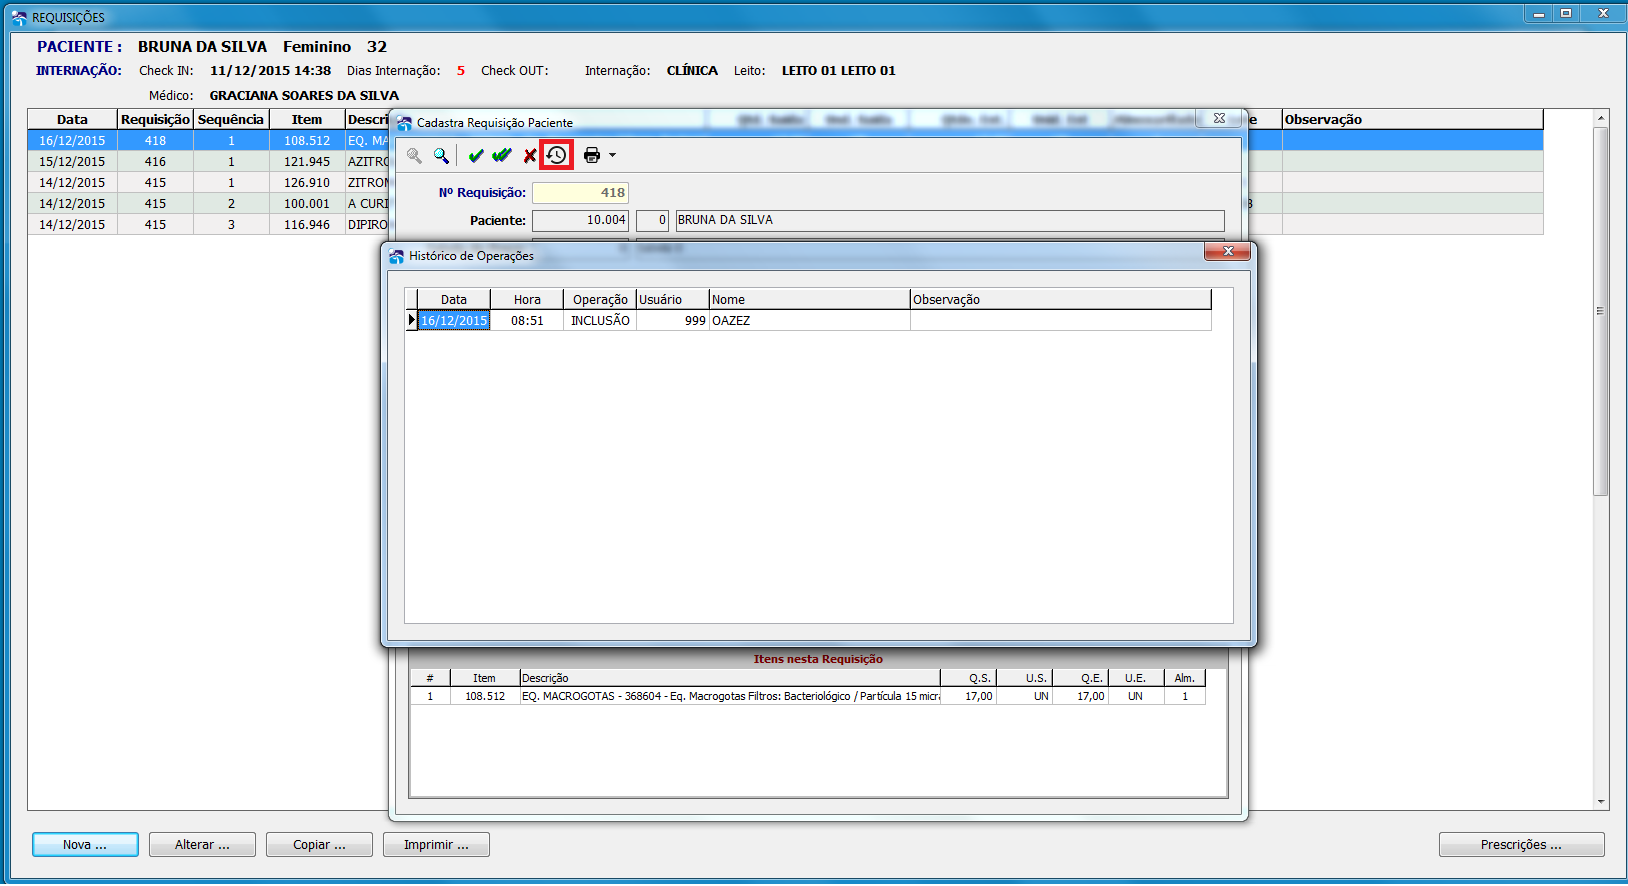Click the printer icon in requisition toolbar
The height and width of the screenshot is (886, 1628).
(592, 155)
